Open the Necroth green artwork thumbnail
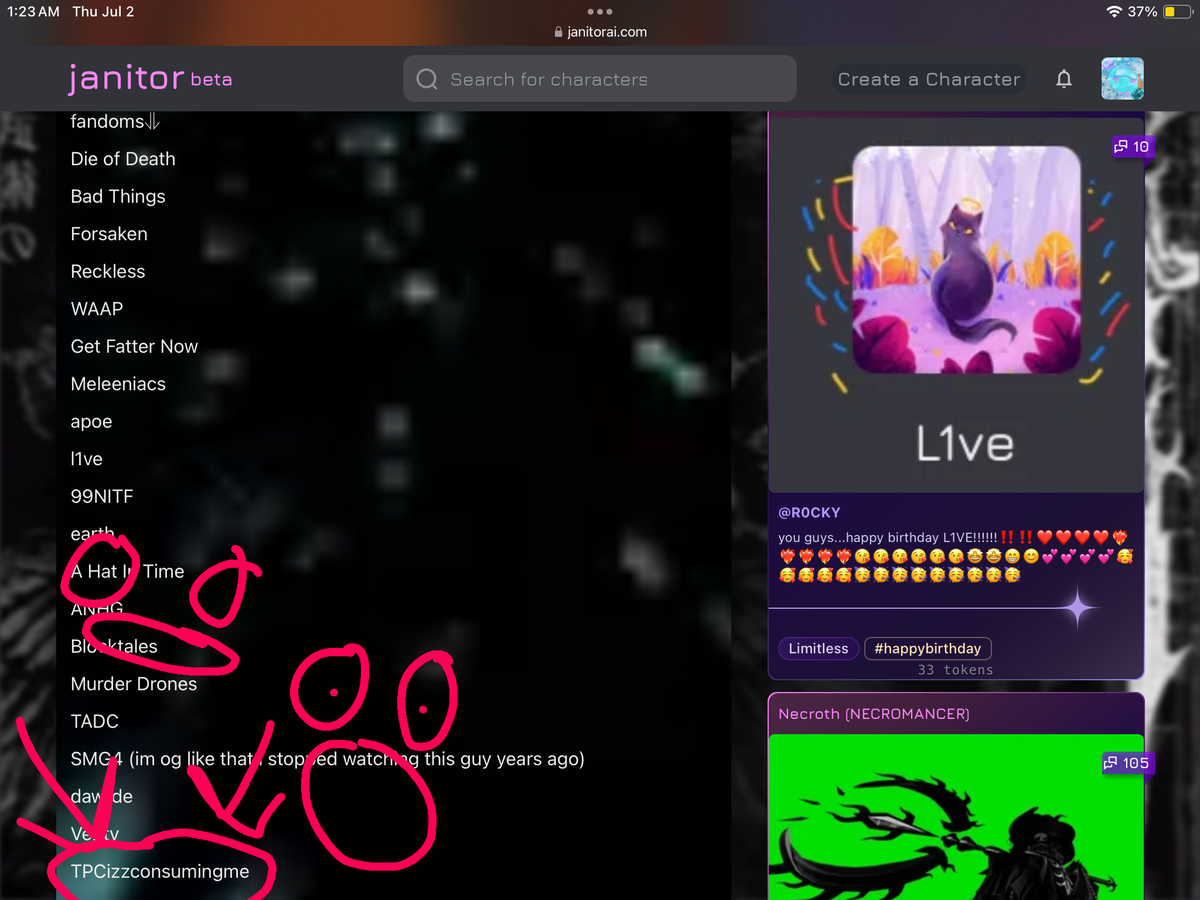1200x900 pixels. (955, 817)
